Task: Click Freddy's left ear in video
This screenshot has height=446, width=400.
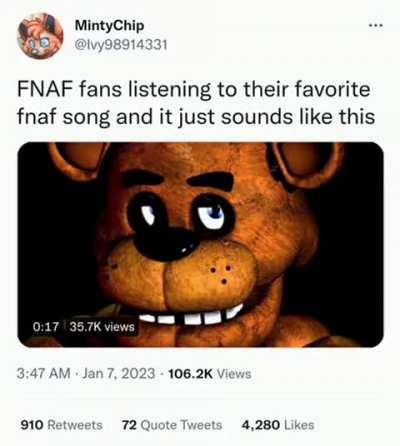Action: point(78,160)
